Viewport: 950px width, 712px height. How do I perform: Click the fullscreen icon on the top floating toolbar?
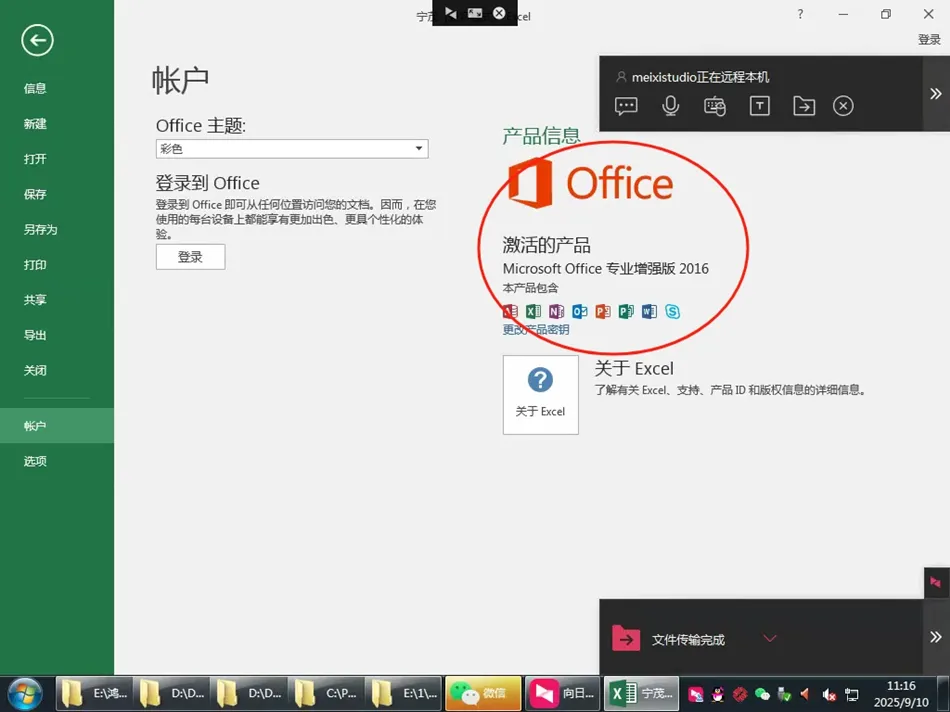(475, 13)
